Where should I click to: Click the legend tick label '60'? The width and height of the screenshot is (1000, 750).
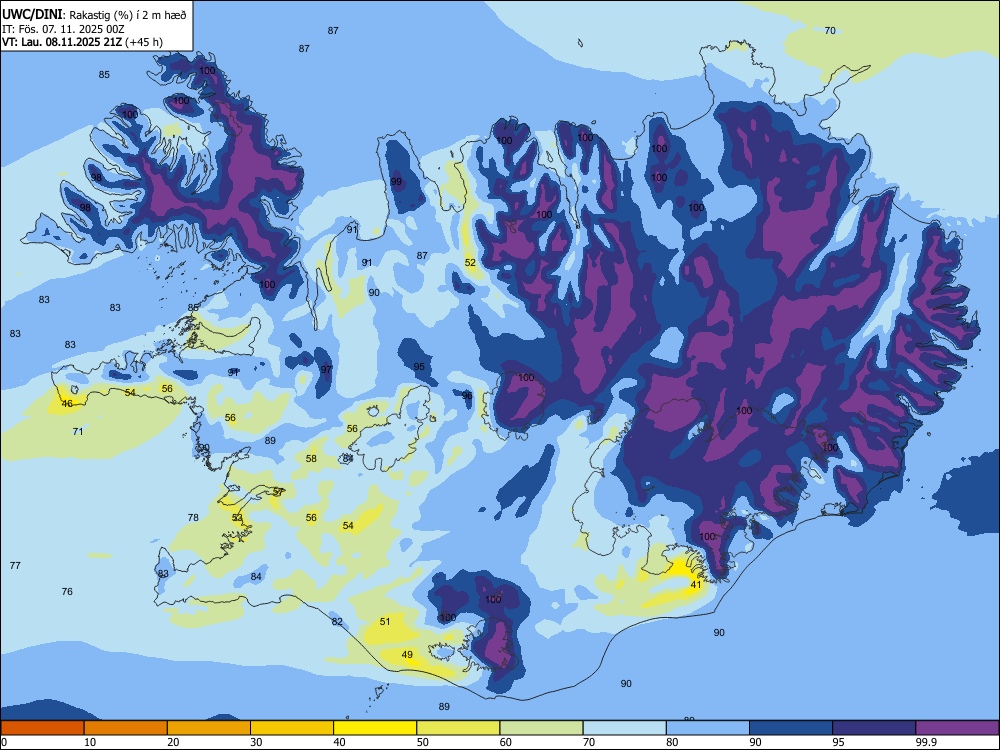506,742
